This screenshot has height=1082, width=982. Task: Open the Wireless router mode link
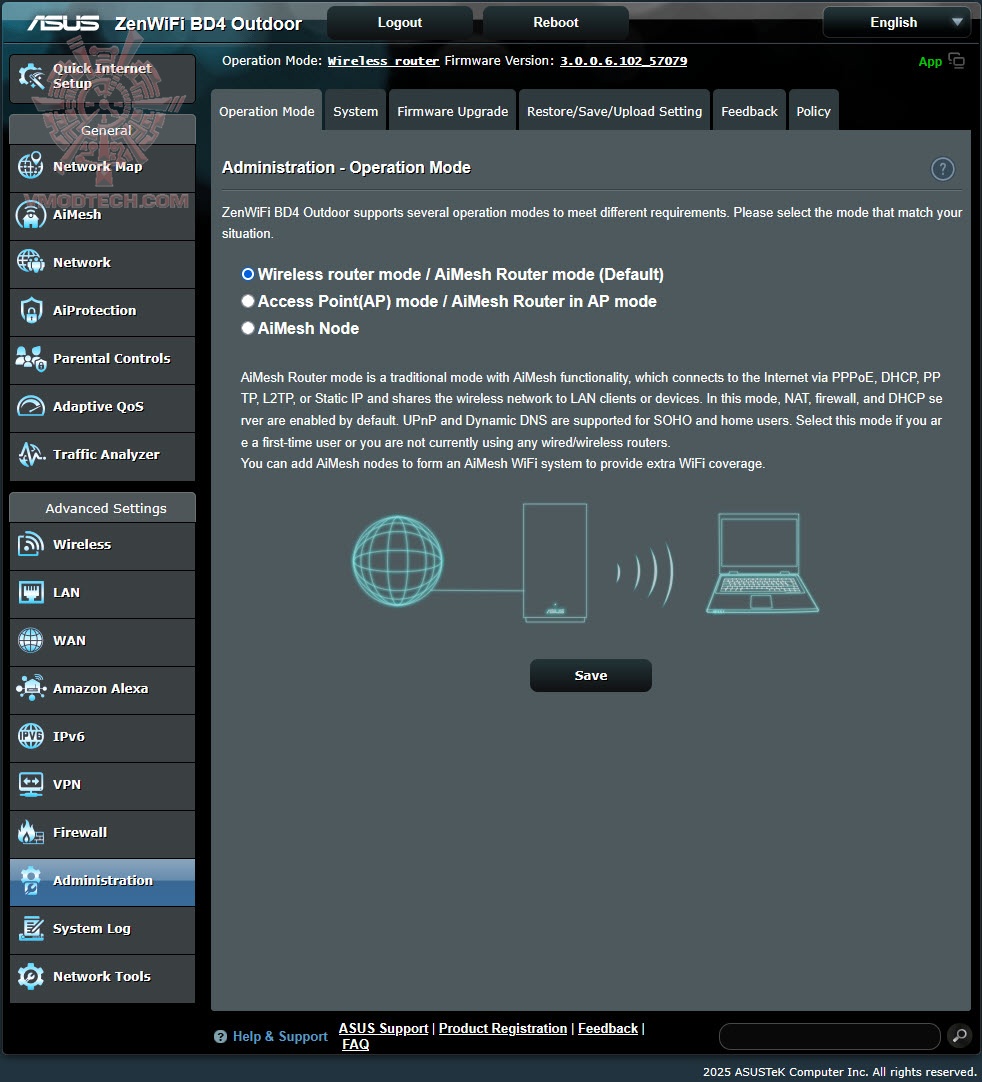coord(383,61)
